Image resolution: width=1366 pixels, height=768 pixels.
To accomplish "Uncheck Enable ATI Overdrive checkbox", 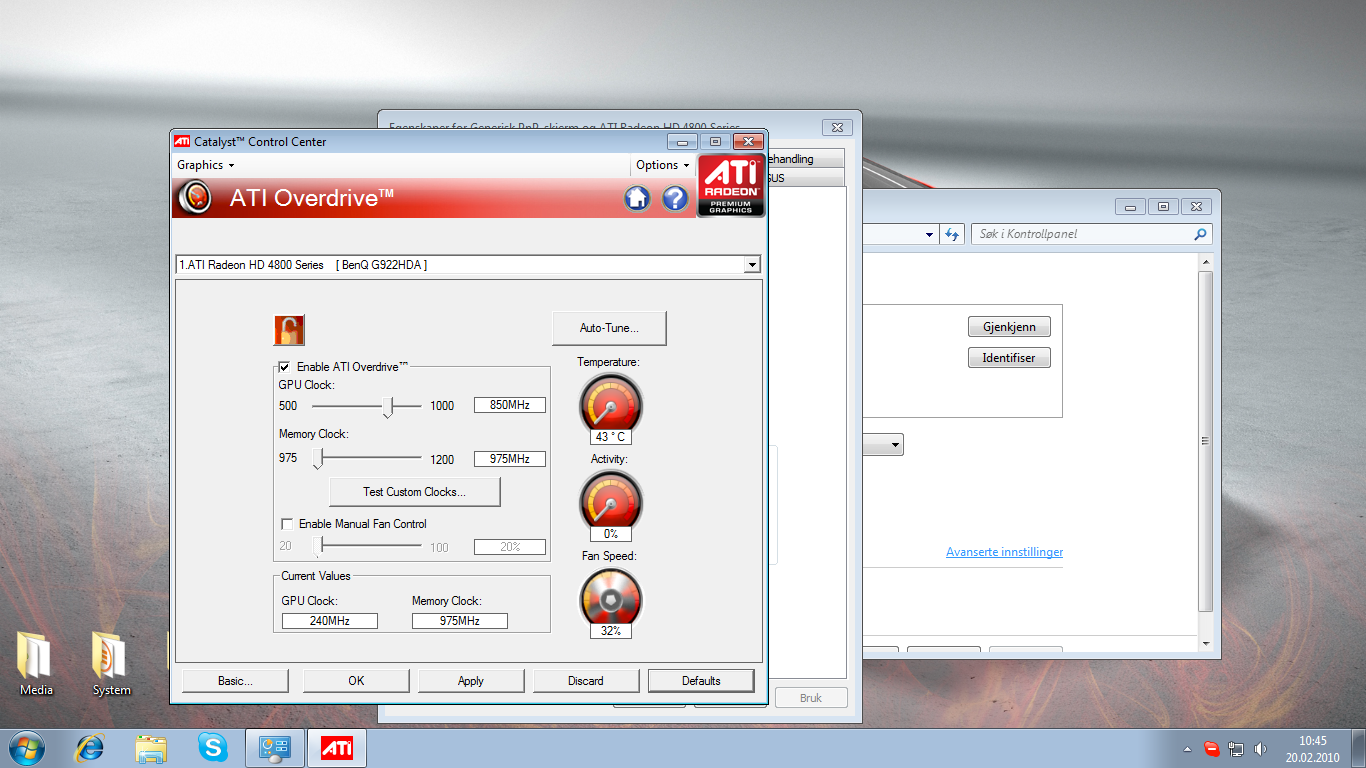I will [x=285, y=367].
